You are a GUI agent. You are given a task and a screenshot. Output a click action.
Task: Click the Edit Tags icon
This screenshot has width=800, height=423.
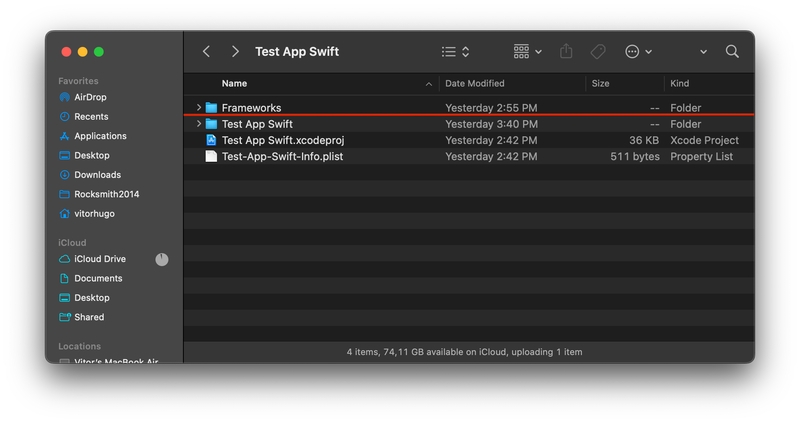click(x=598, y=52)
